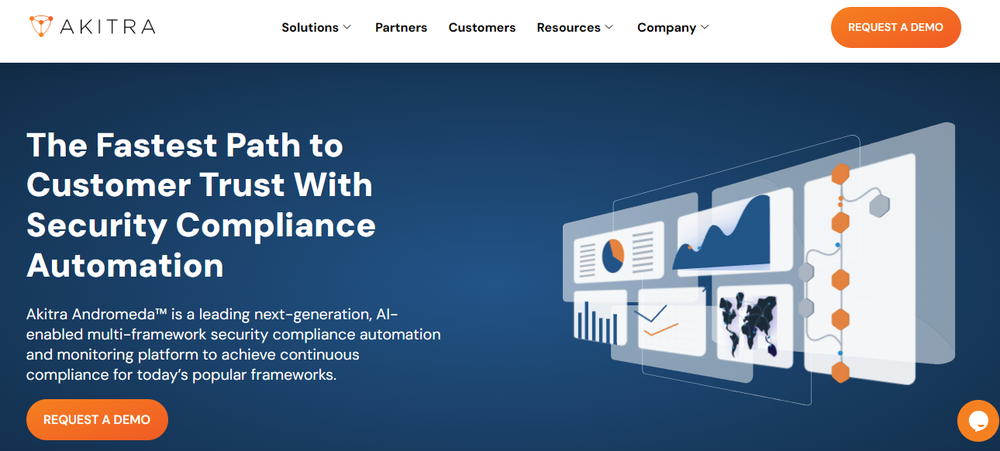
Task: Expand the Solutions dropdown chevron
Action: tap(347, 27)
